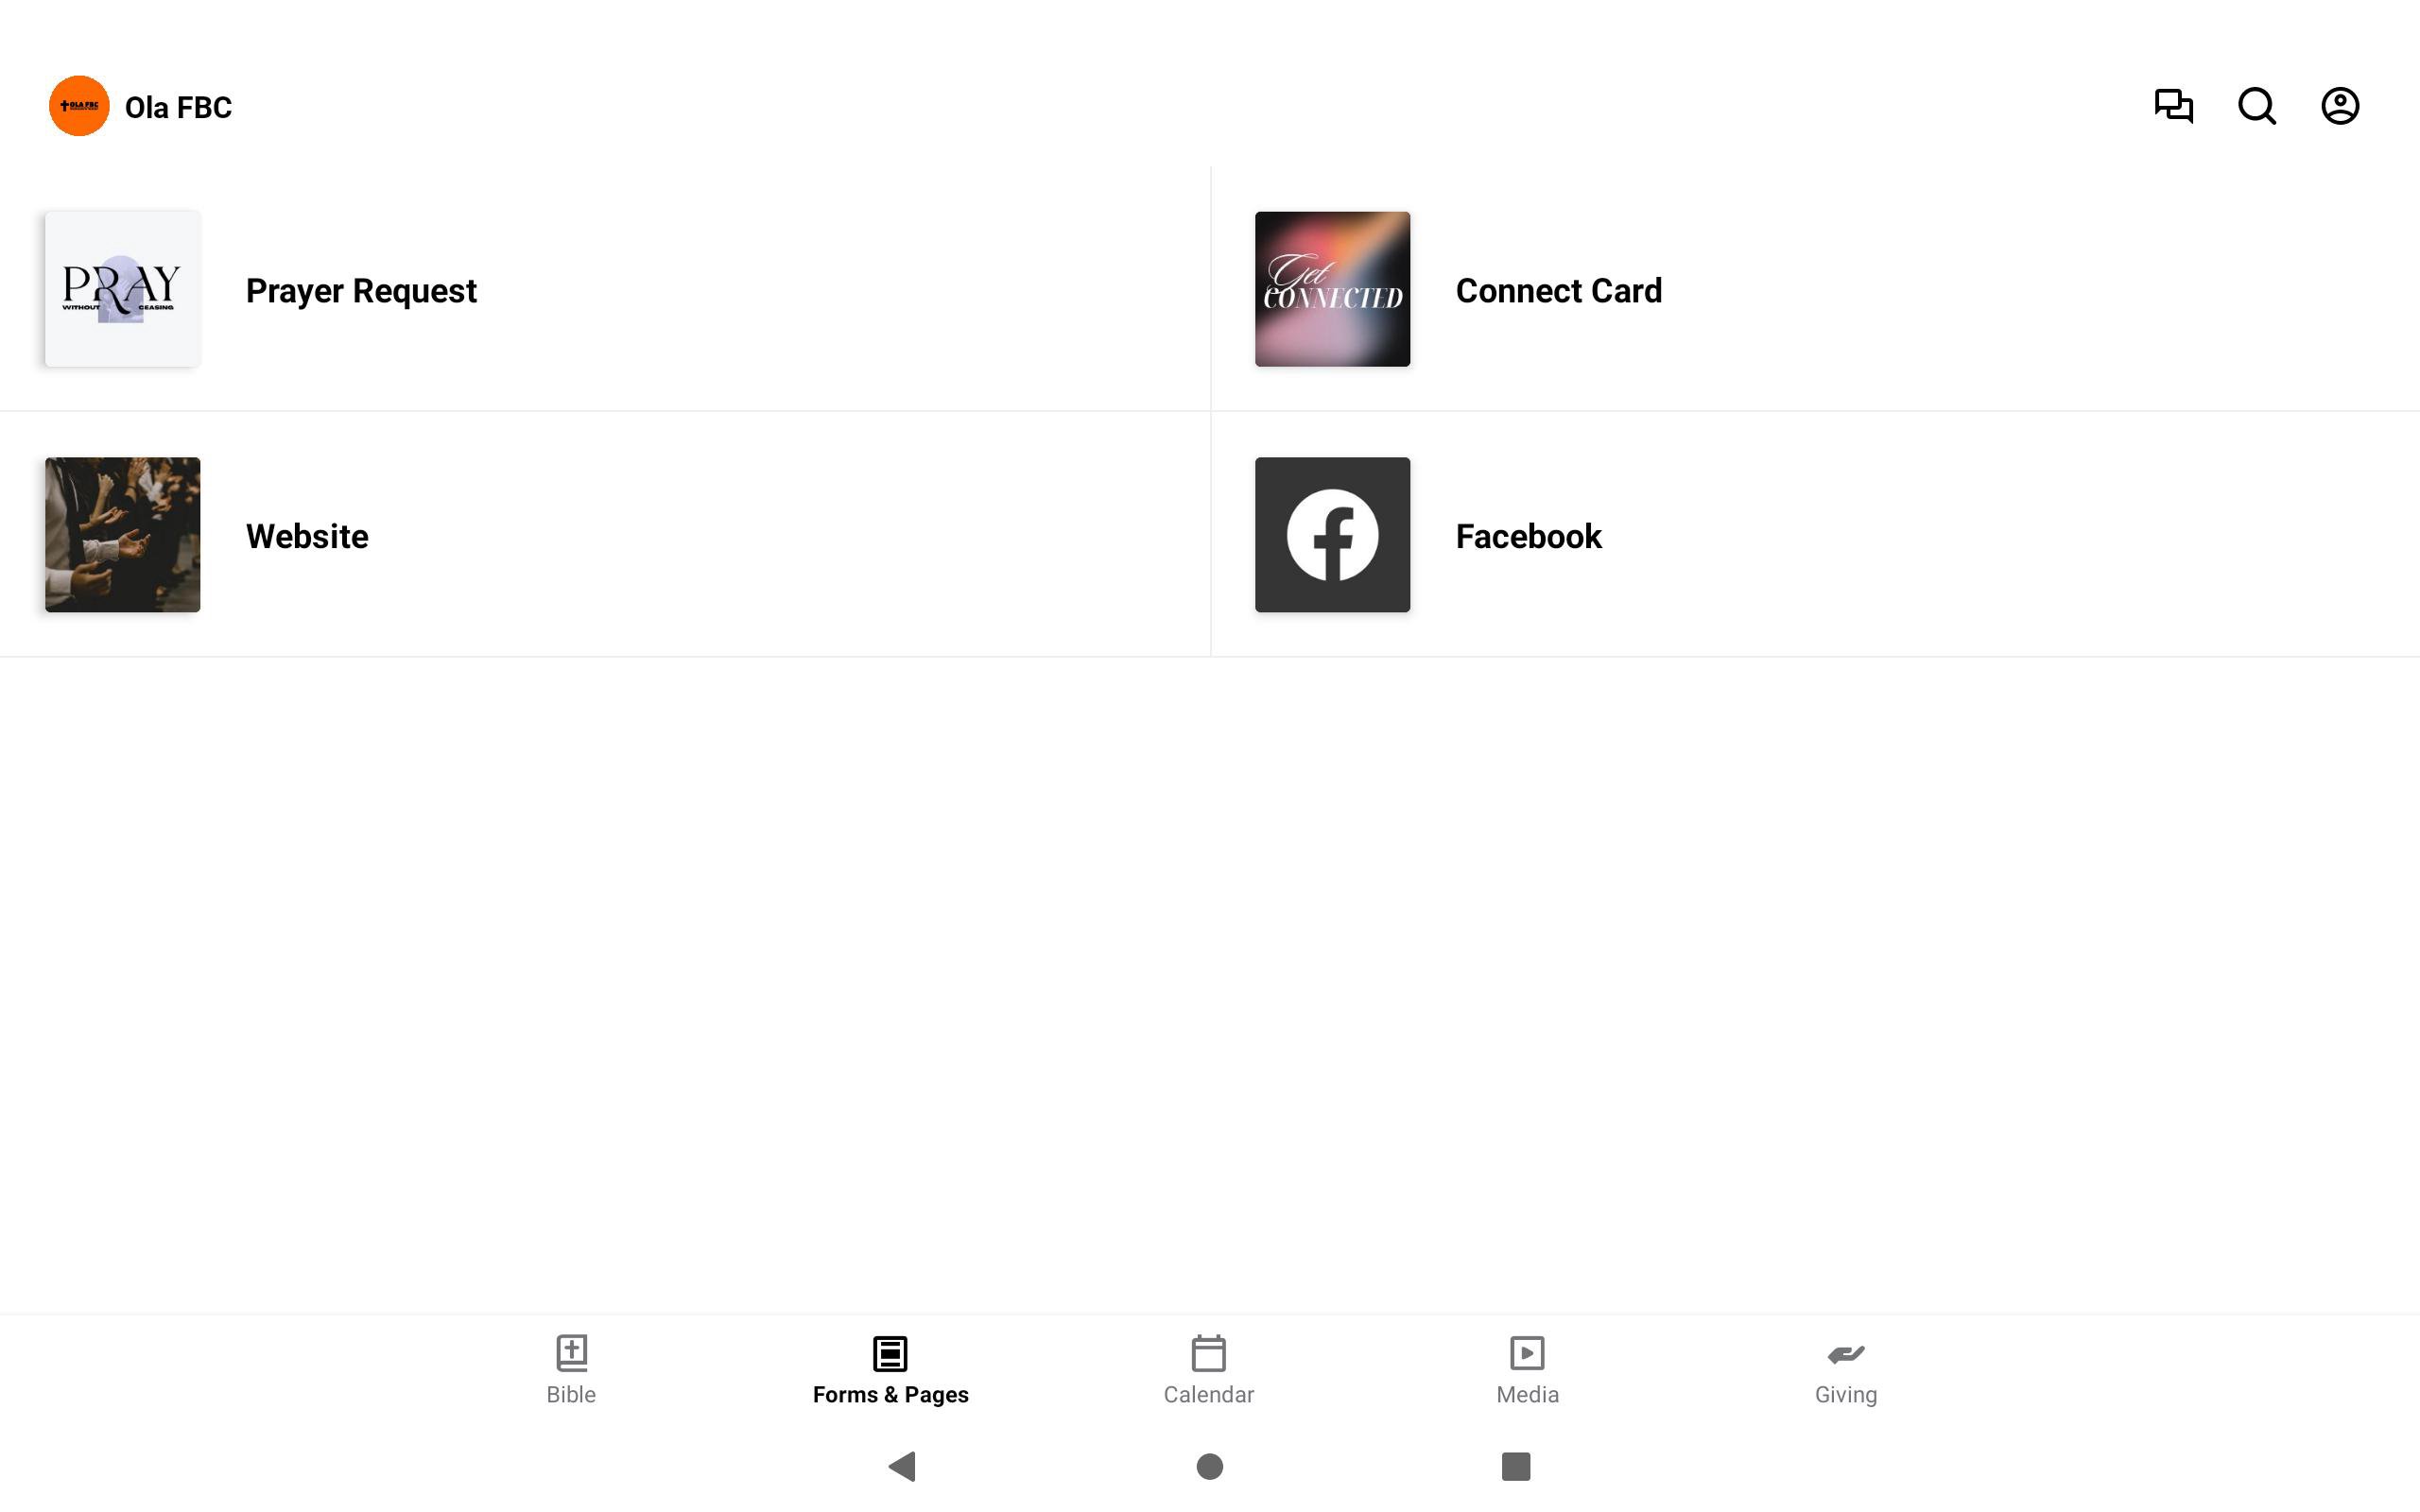The image size is (2420, 1512).
Task: Tap the Forms & Pages icon
Action: (890, 1353)
